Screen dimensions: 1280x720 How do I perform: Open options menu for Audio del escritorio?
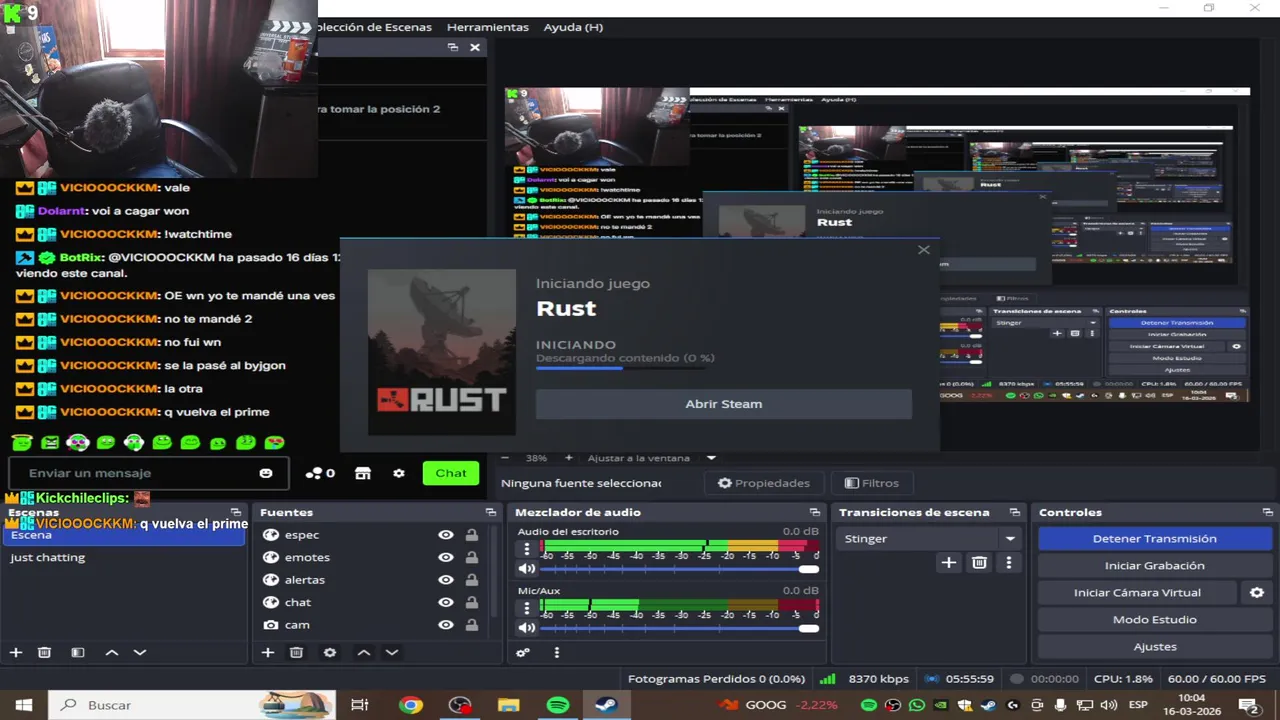[527, 549]
